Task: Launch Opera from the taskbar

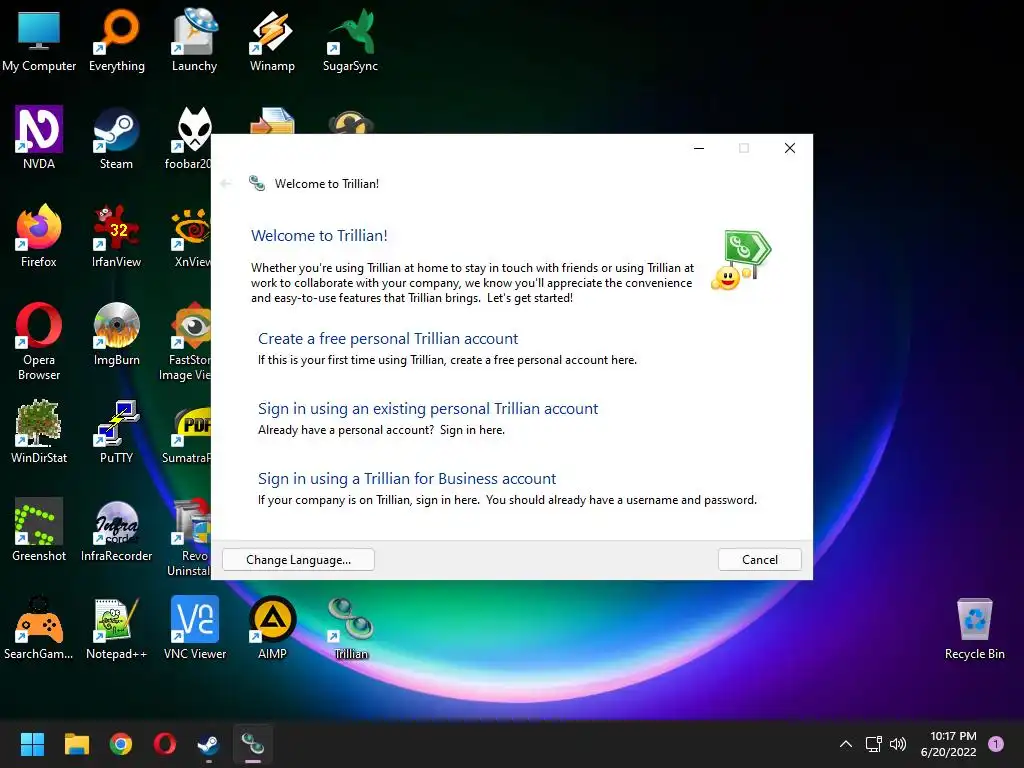Action: tap(165, 744)
